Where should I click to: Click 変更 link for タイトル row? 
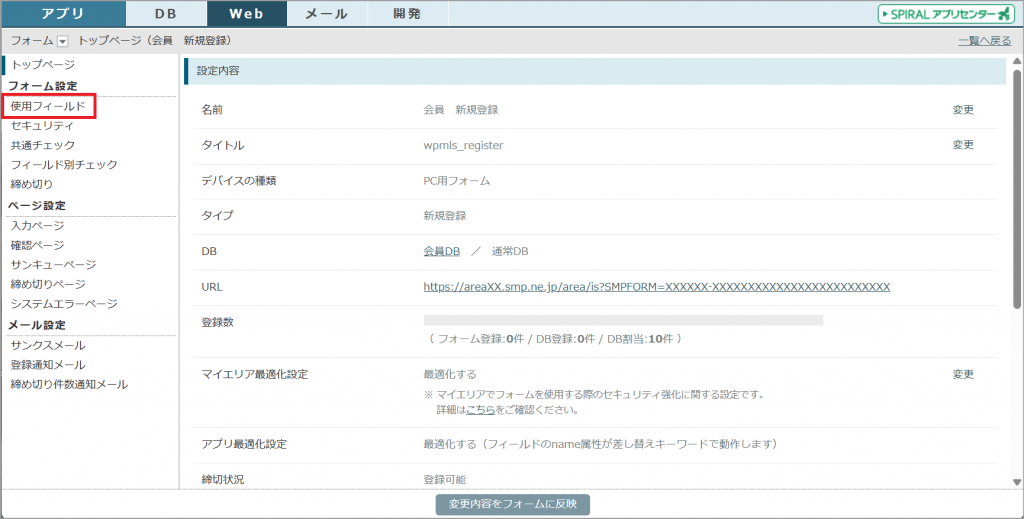[x=963, y=145]
